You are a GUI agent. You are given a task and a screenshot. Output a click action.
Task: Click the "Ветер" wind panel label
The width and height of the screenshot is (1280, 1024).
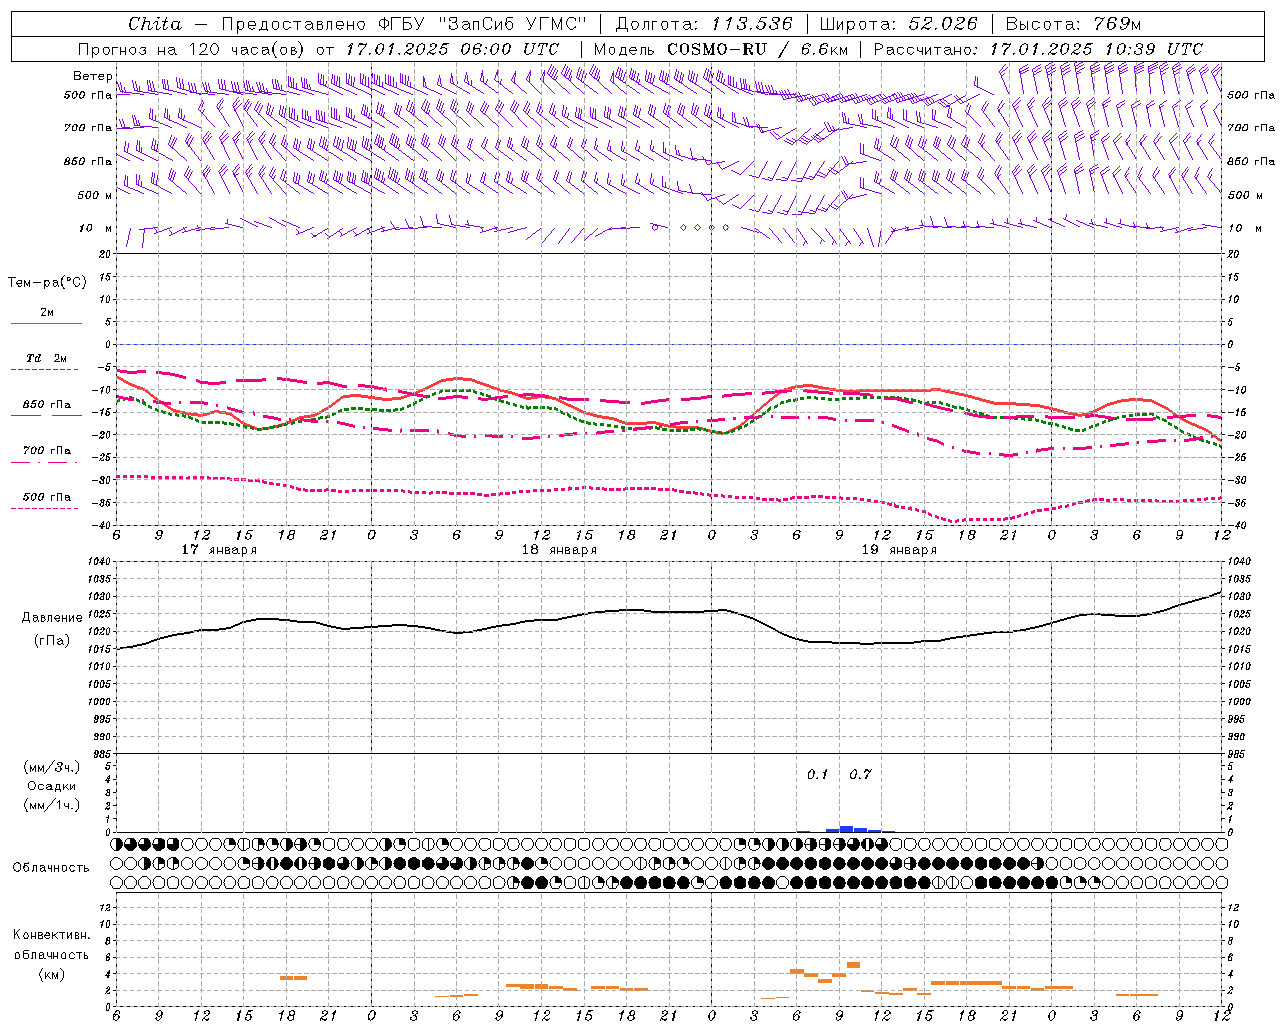[x=92, y=76]
